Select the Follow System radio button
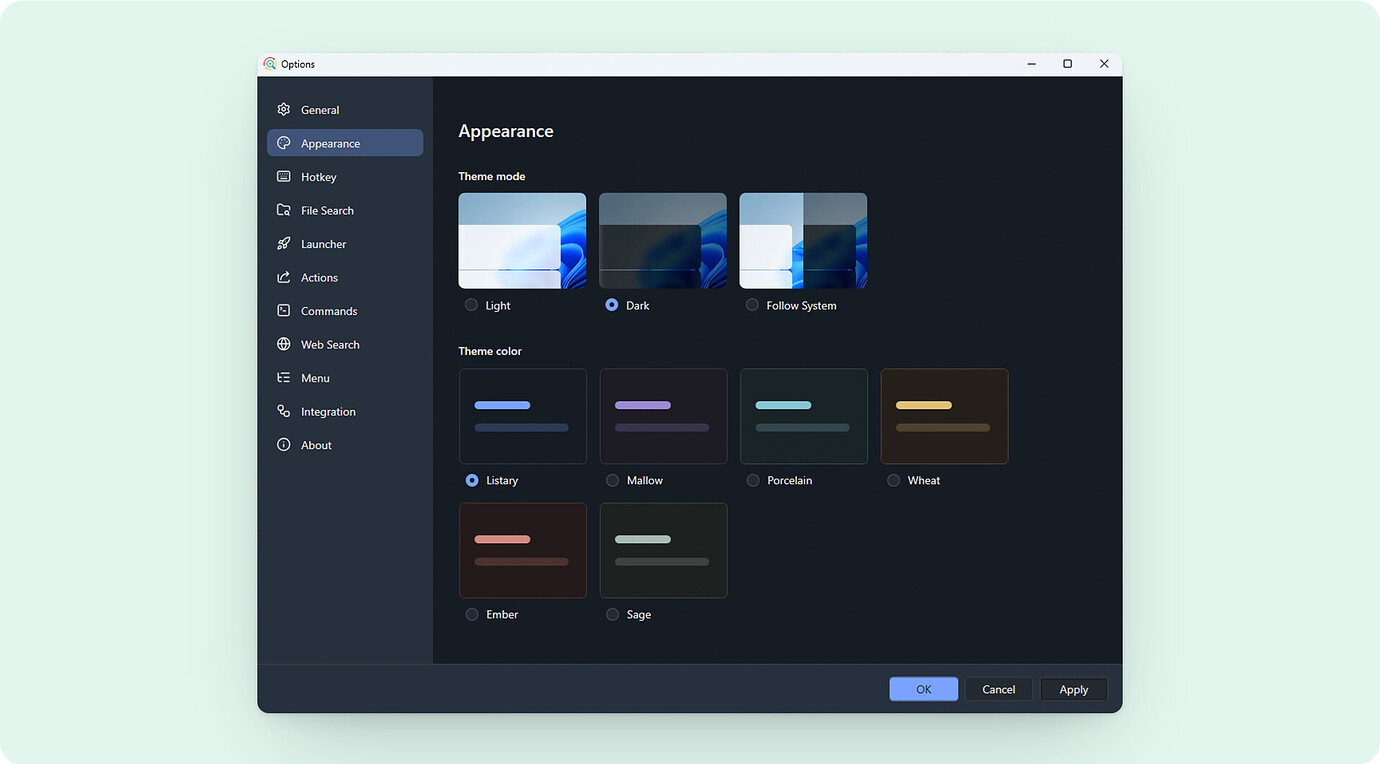 pyautogui.click(x=752, y=305)
